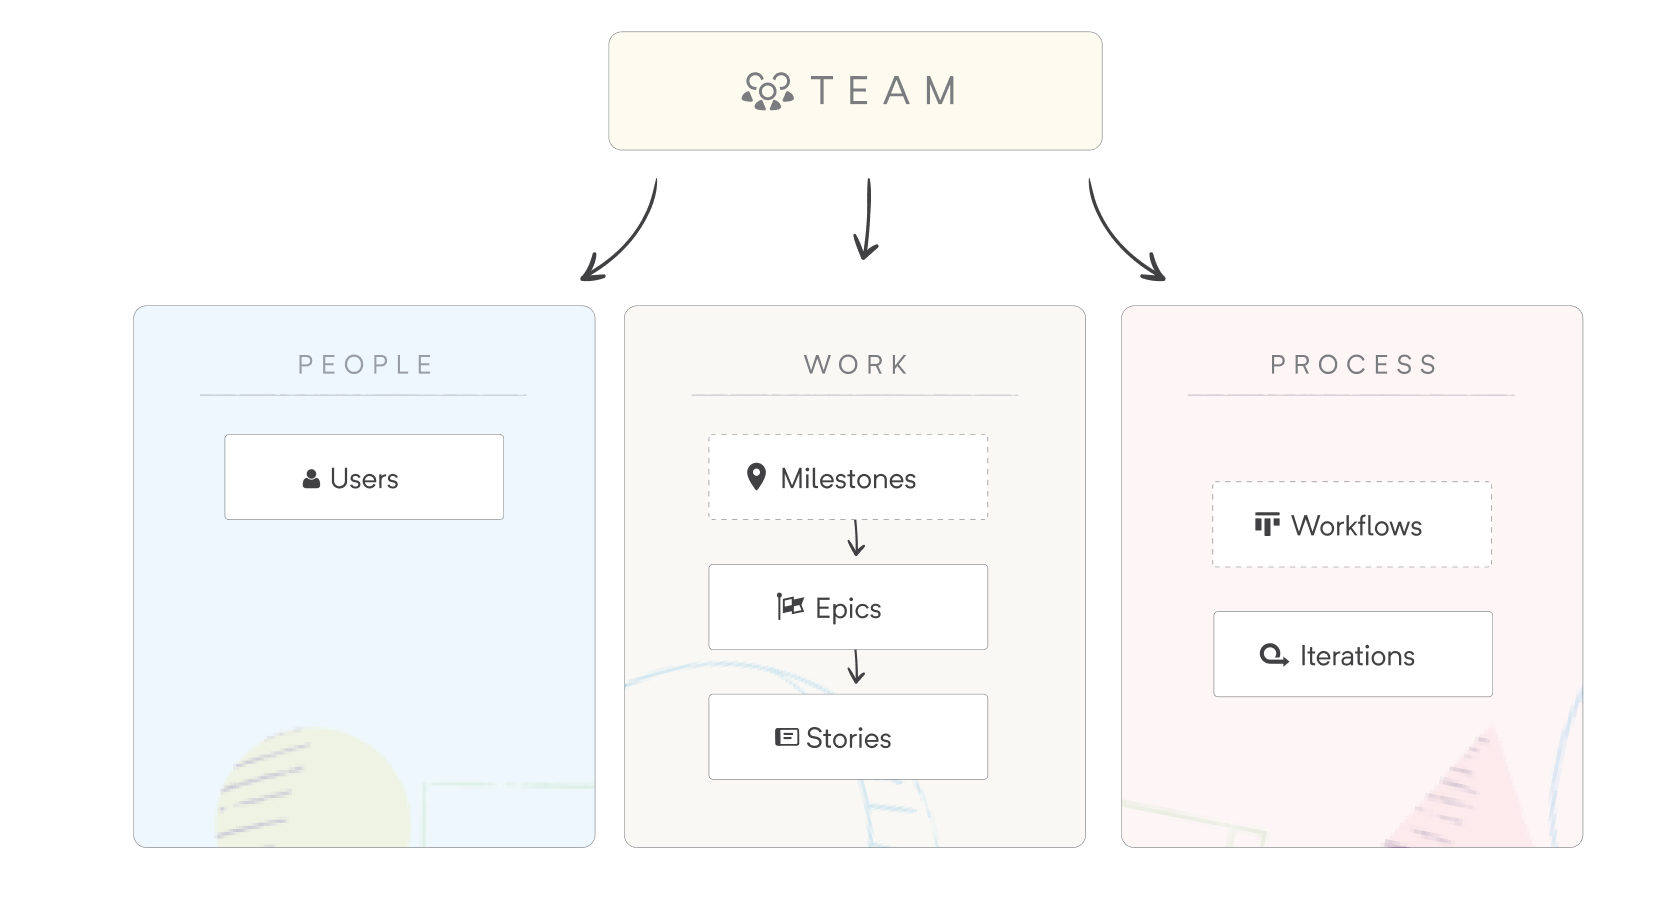Click the Stories card icon

[x=787, y=738]
